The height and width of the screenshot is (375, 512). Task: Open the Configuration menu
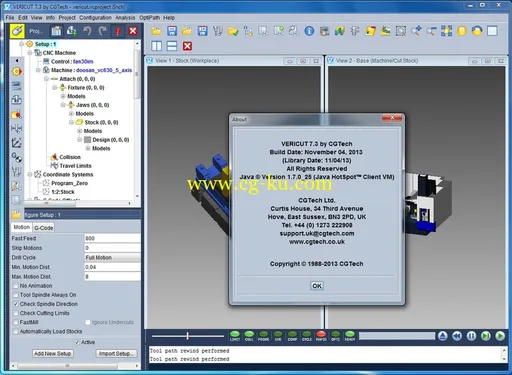pos(95,17)
